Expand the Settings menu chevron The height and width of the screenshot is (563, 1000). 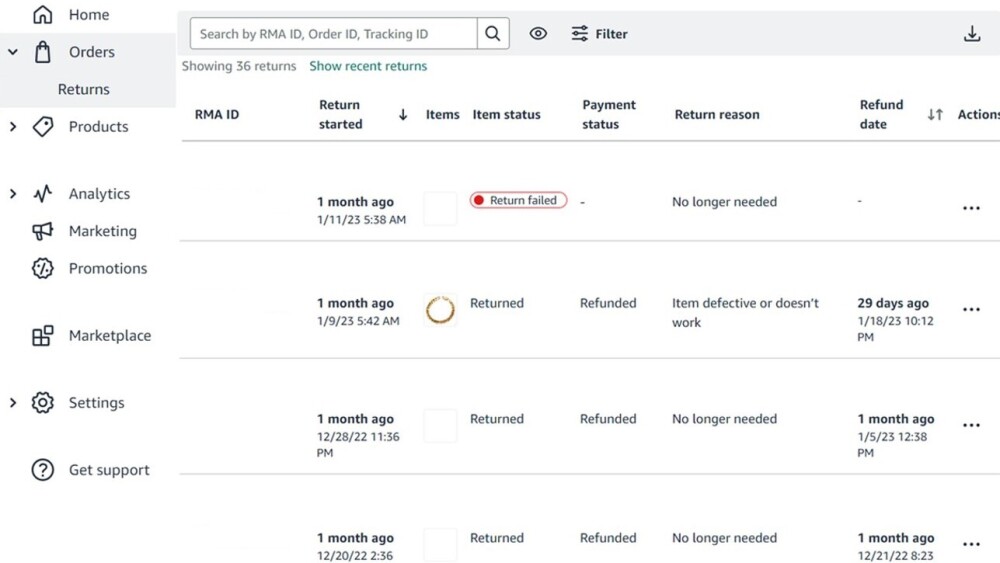click(13, 403)
